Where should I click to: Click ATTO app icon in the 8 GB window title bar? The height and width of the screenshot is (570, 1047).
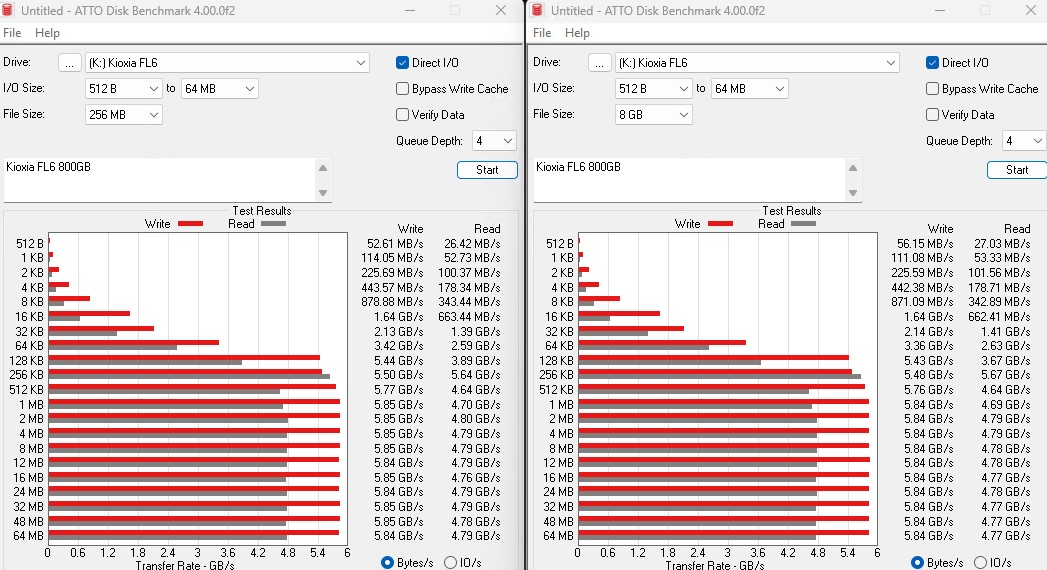point(539,11)
